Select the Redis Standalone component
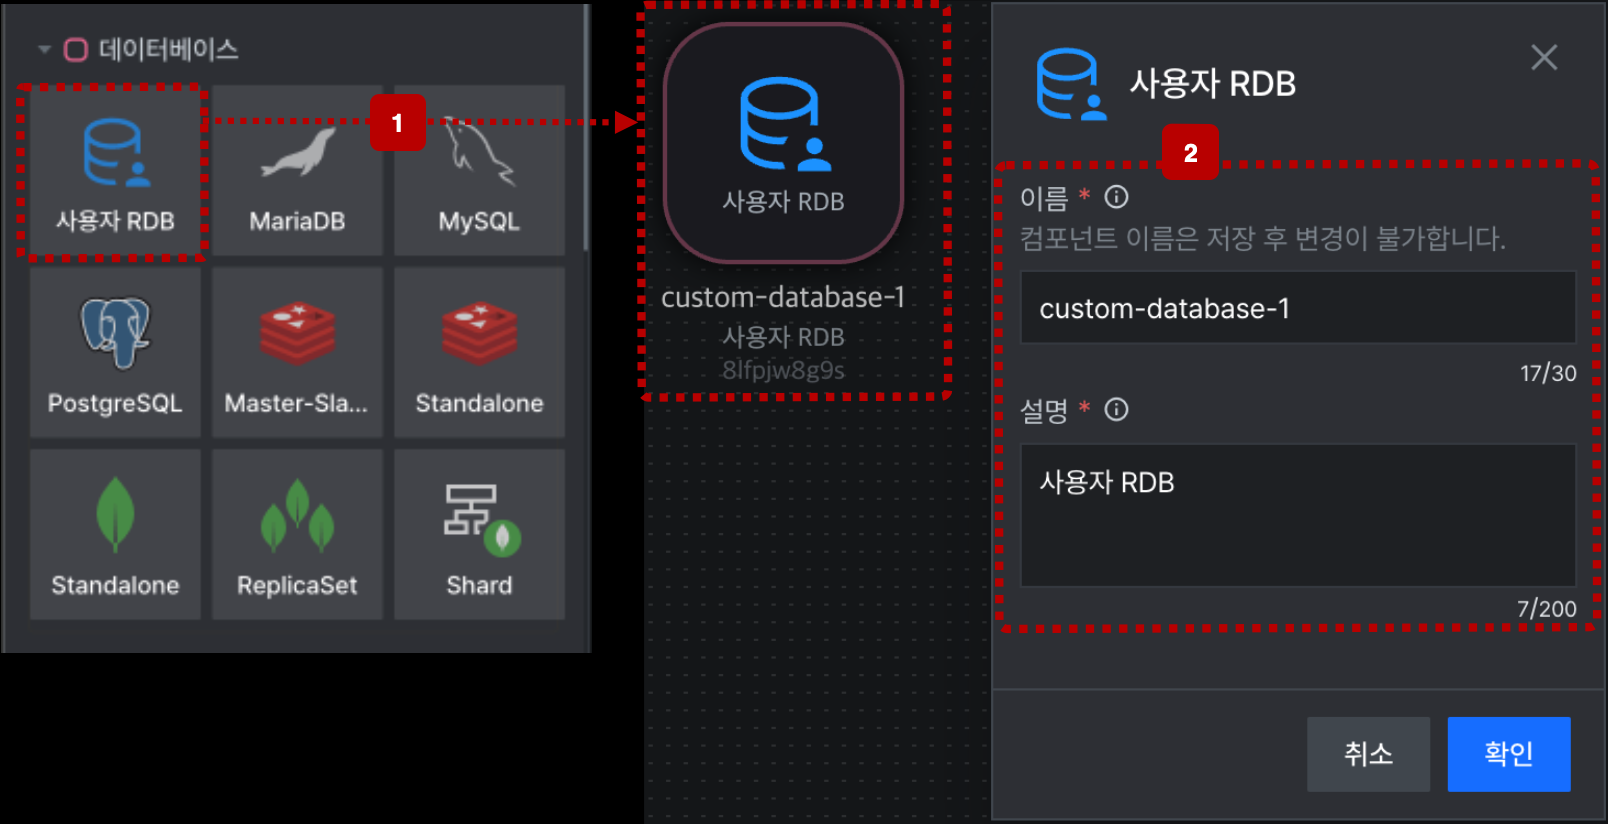The width and height of the screenshot is (1608, 824). click(x=479, y=352)
